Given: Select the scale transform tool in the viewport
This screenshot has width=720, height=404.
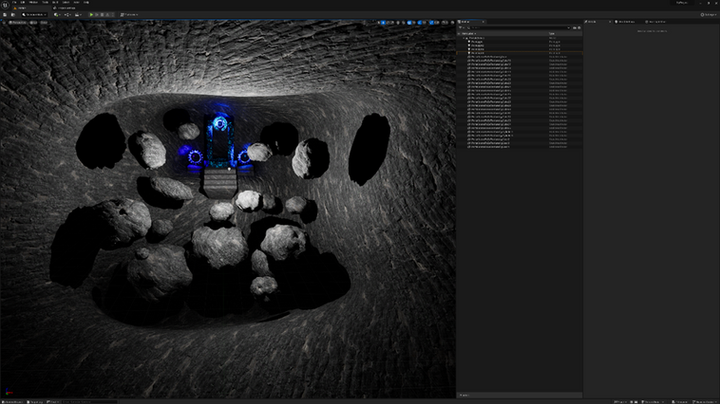Looking at the screenshot, I should [x=392, y=22].
